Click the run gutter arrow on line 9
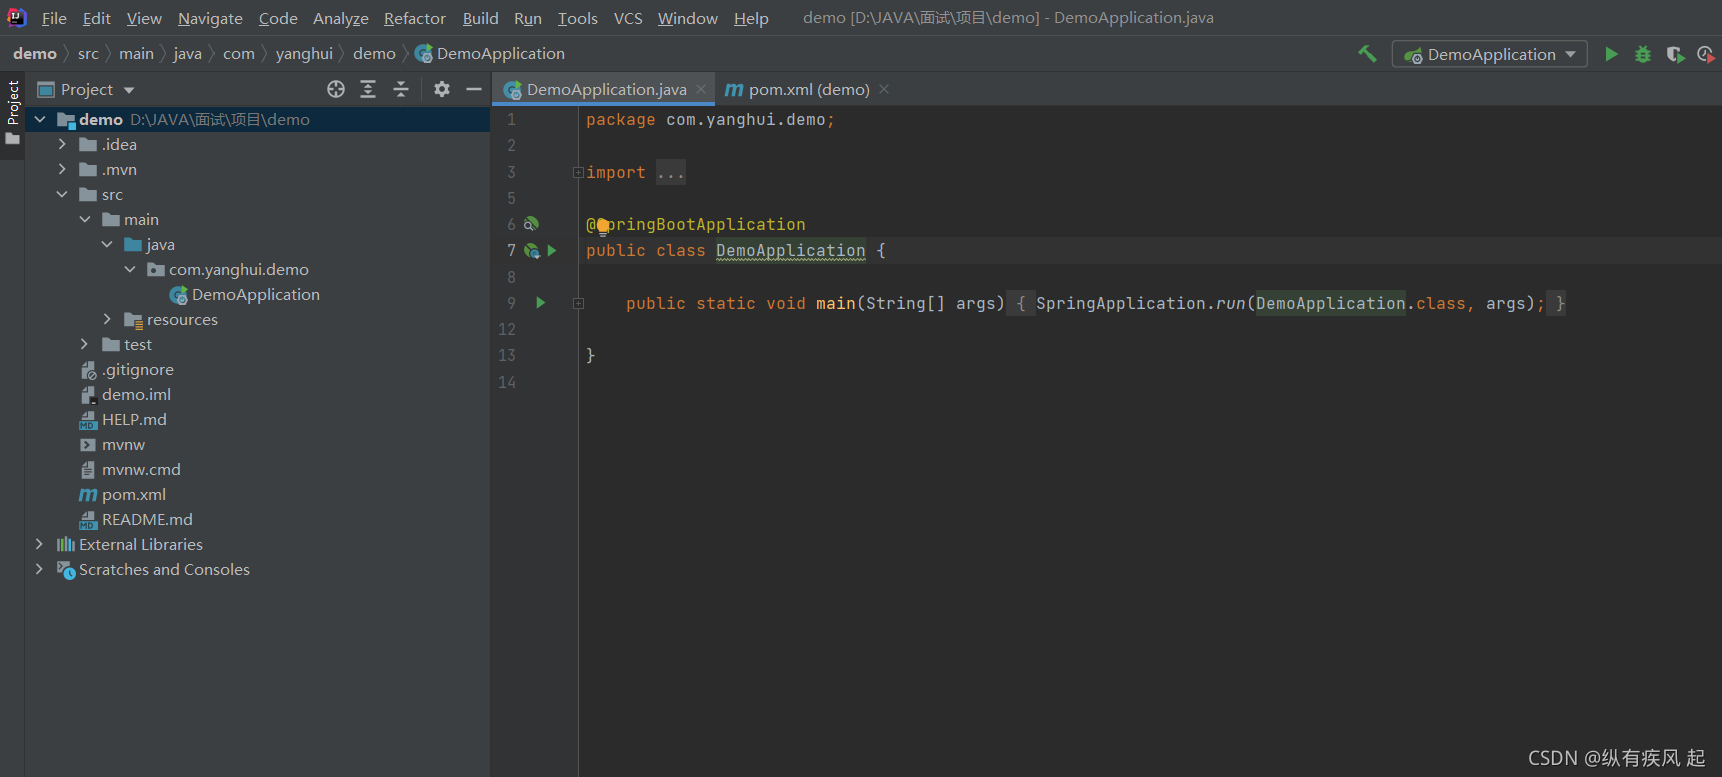Screen dimensions: 1722x777 [541, 303]
